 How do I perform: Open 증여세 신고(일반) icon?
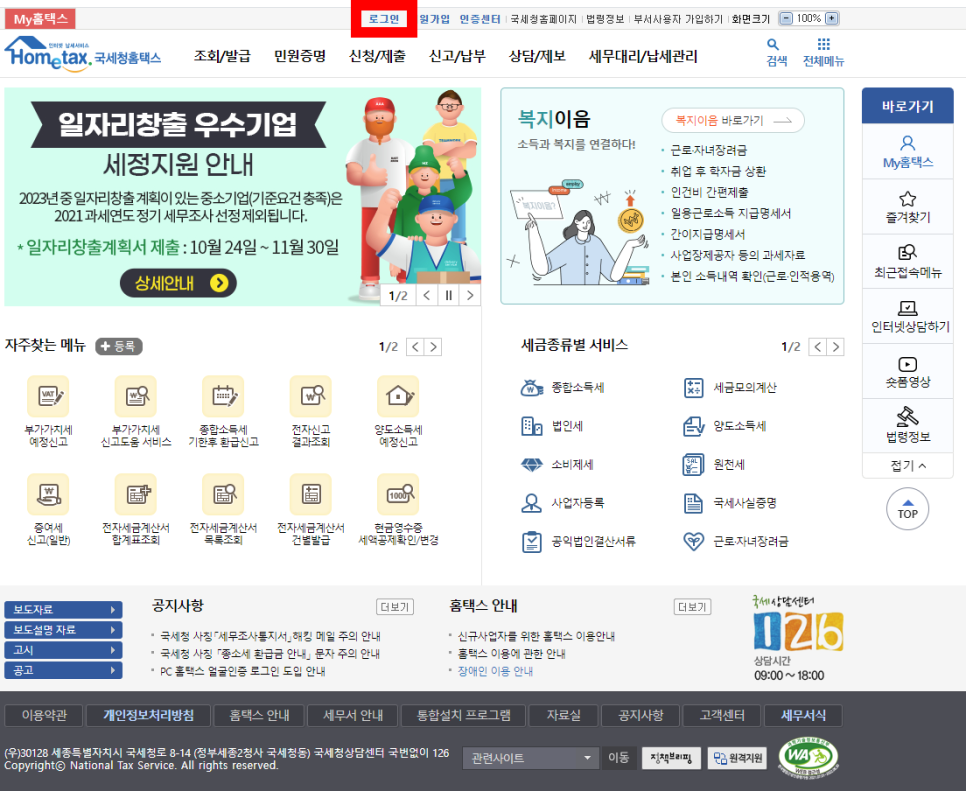[x=48, y=494]
